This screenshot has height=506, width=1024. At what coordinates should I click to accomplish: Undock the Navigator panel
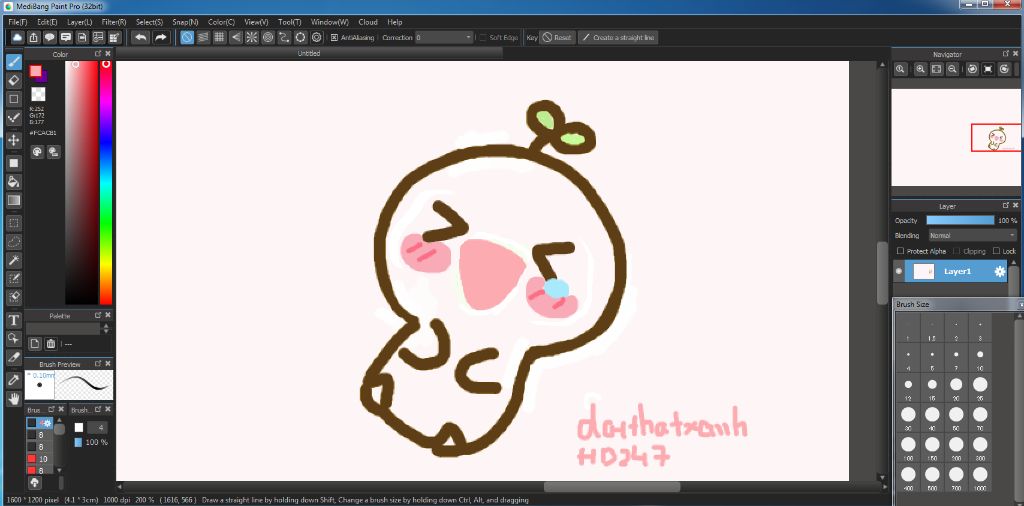(1006, 54)
